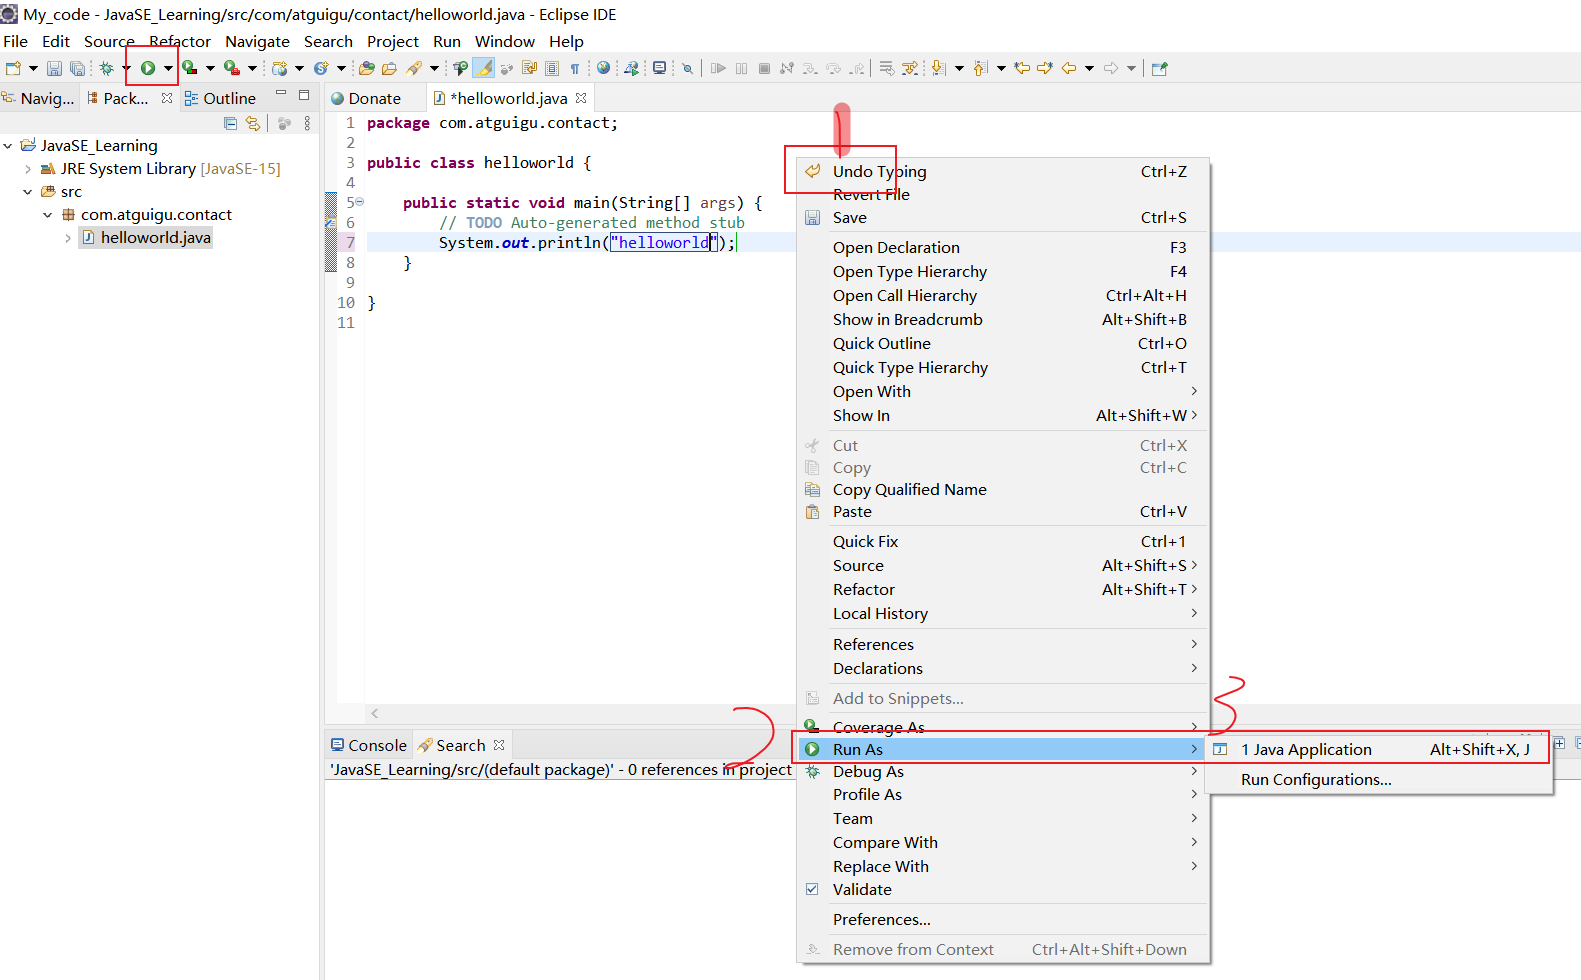Click the Open a Terminal monitor icon
This screenshot has width=1581, height=980.
(659, 68)
